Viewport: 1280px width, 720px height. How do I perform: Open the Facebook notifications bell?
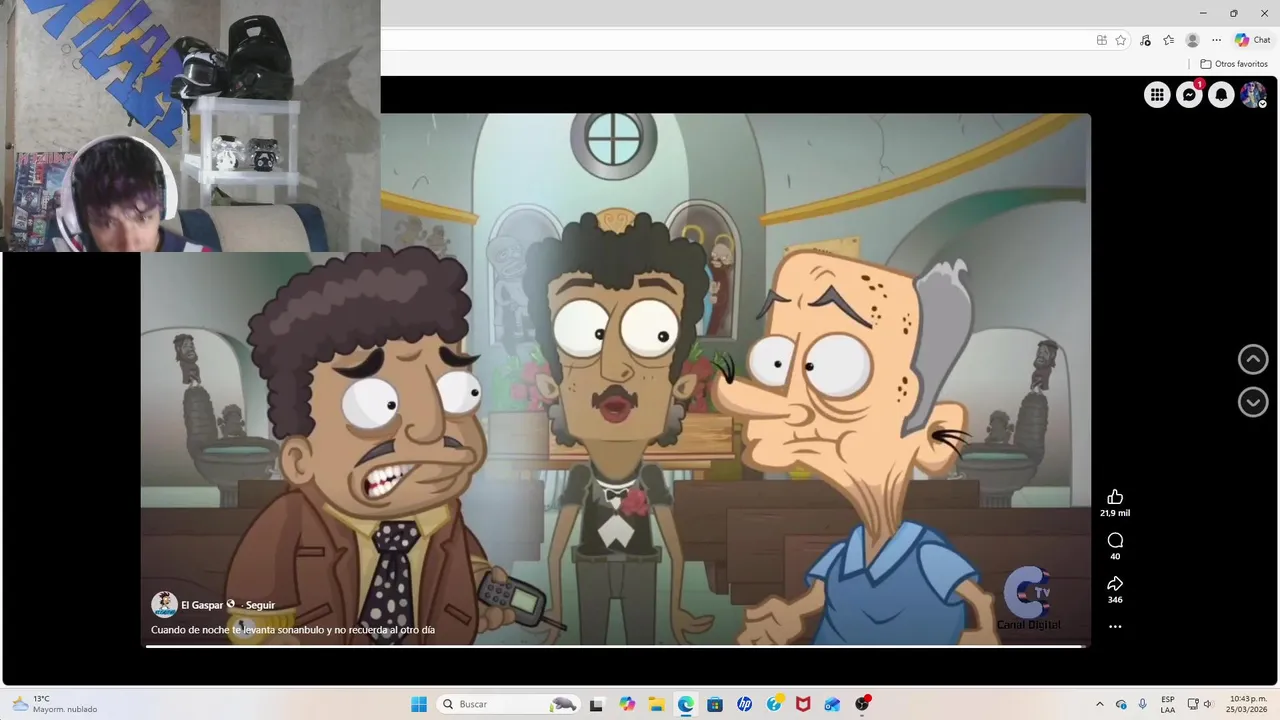click(x=1221, y=95)
